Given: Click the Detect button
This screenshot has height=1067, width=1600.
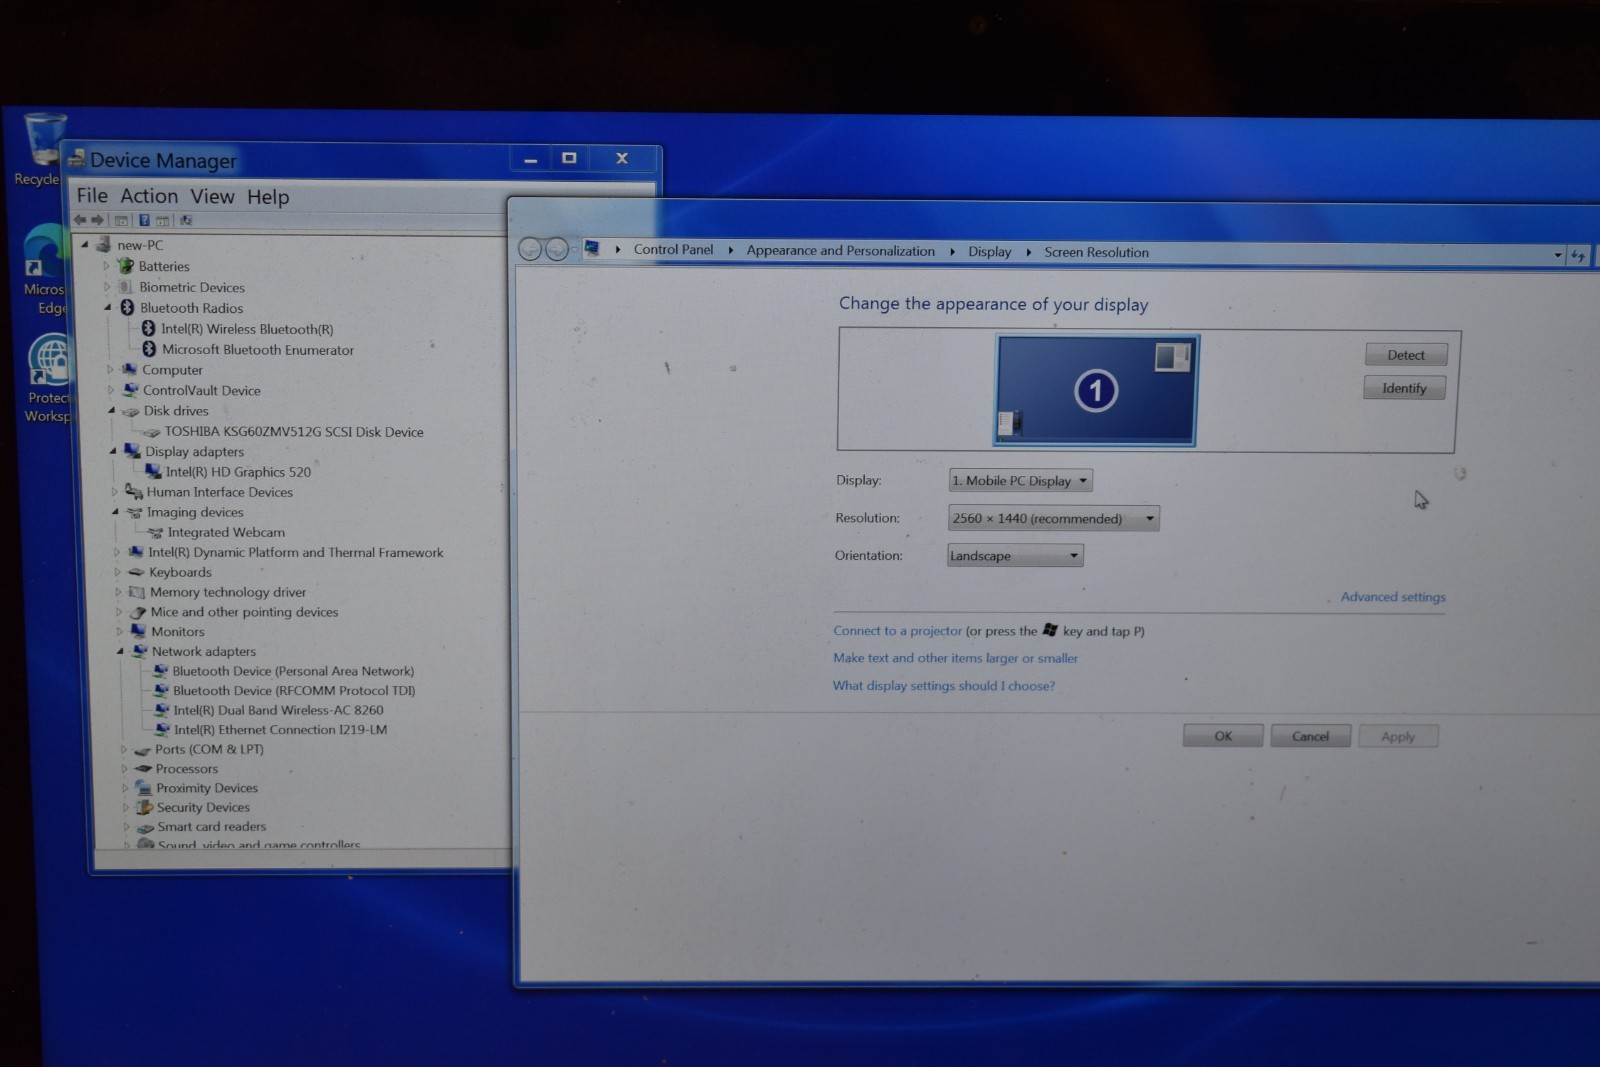Looking at the screenshot, I should tap(1406, 354).
